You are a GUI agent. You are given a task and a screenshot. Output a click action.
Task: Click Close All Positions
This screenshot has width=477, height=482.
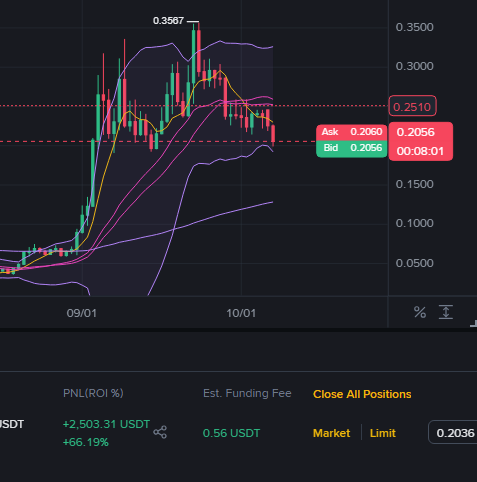(362, 394)
